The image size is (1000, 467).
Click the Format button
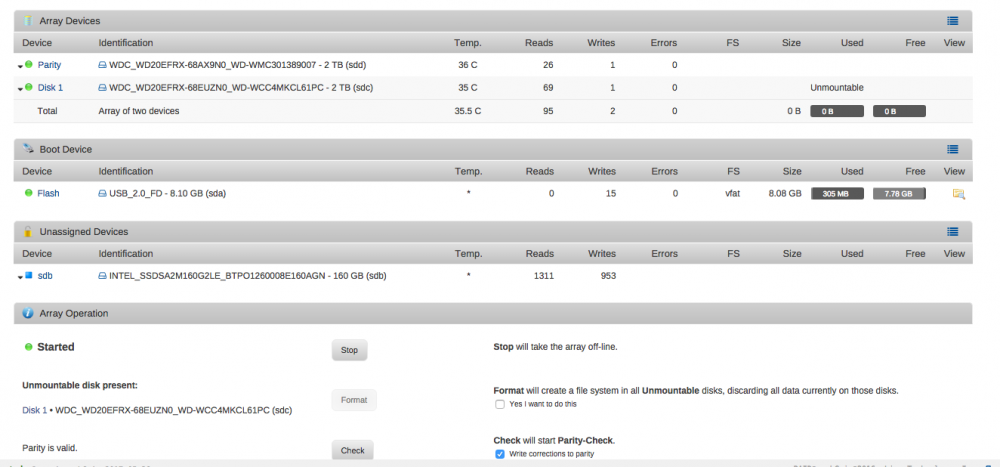(354, 400)
